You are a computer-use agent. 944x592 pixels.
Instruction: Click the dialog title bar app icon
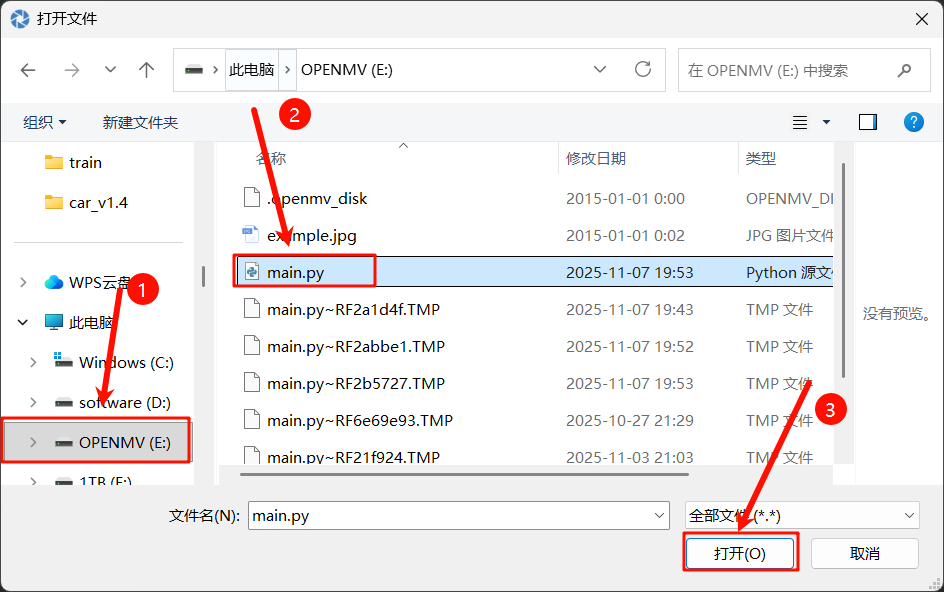tap(20, 19)
